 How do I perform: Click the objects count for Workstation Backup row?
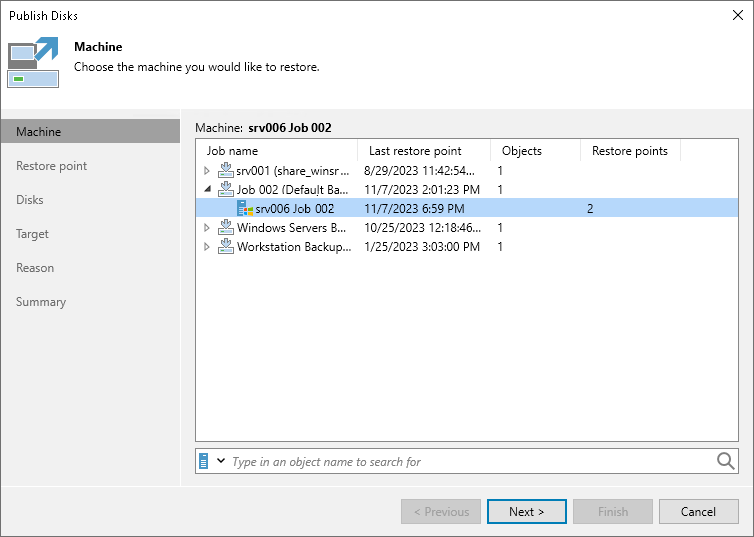(500, 246)
